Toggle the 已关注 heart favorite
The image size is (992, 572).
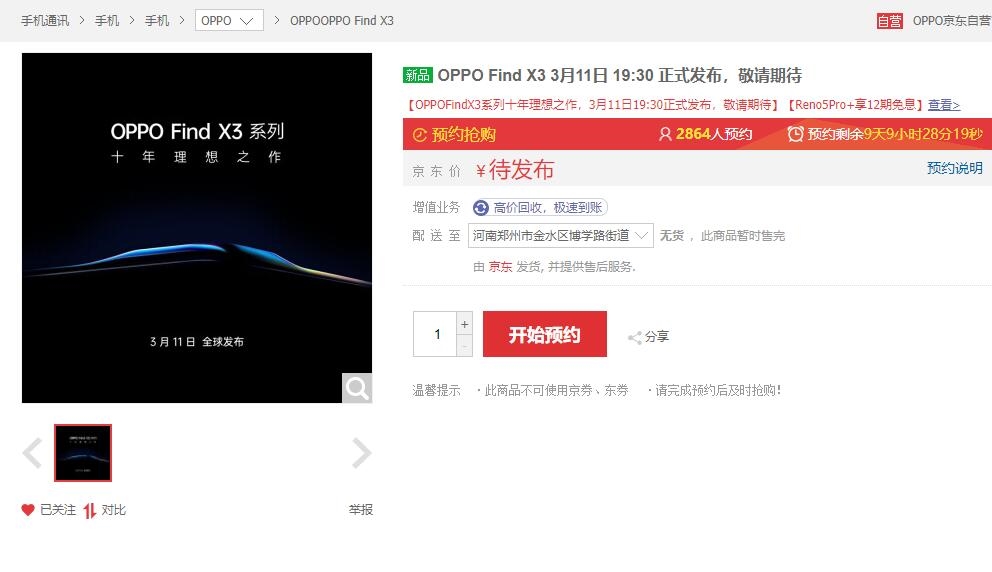click(28, 510)
